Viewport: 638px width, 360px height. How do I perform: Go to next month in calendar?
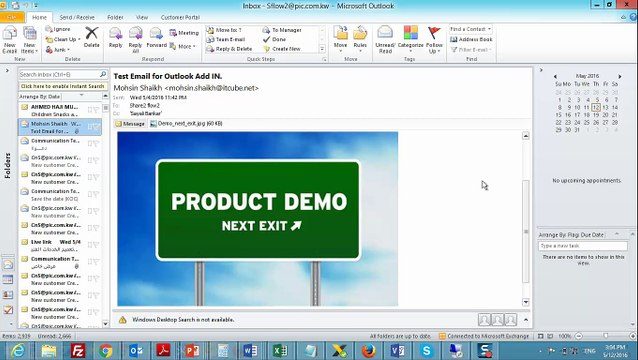coord(620,76)
